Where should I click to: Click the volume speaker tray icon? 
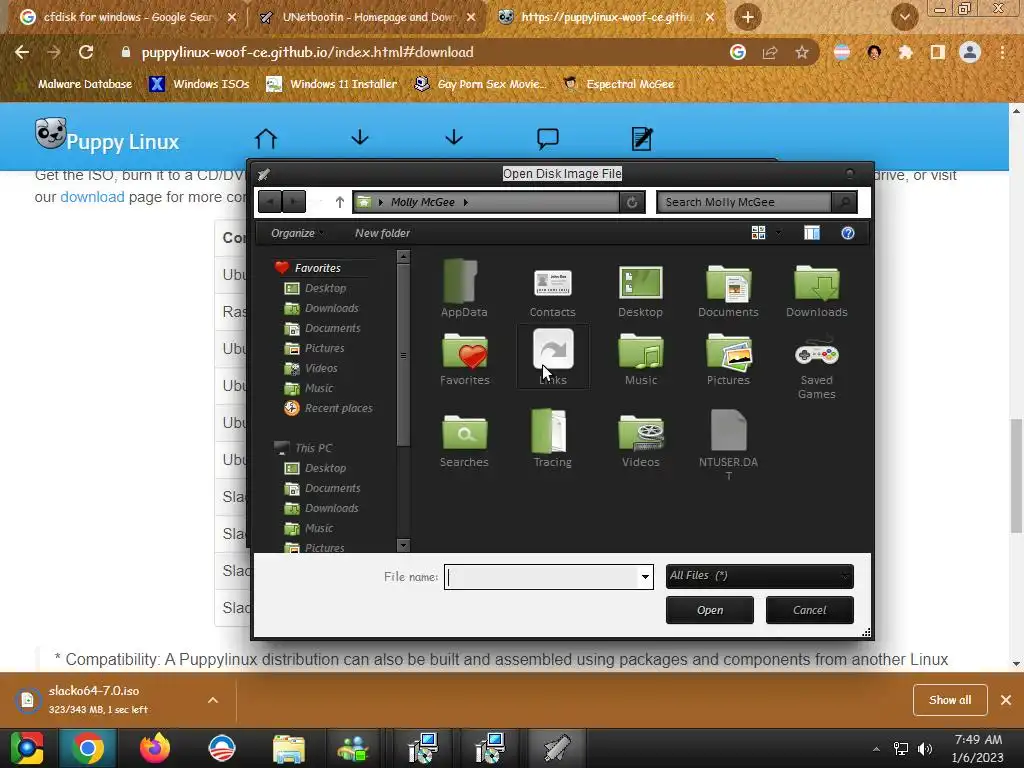pos(925,748)
